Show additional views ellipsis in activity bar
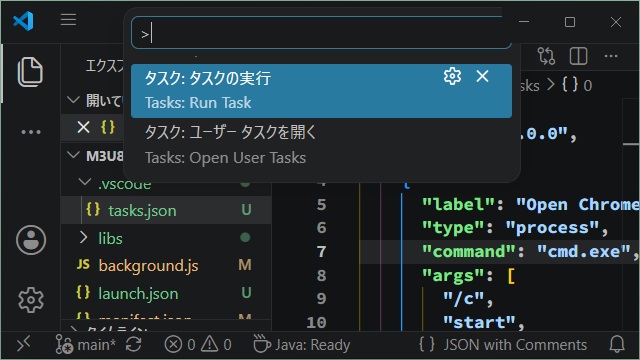This screenshot has width=640, height=360. [x=31, y=132]
